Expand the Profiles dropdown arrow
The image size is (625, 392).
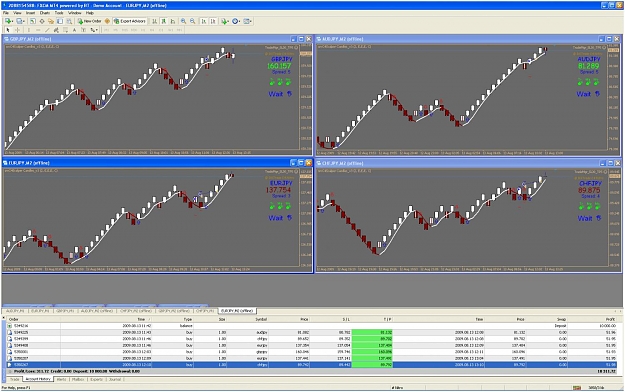pyautogui.click(x=24, y=22)
